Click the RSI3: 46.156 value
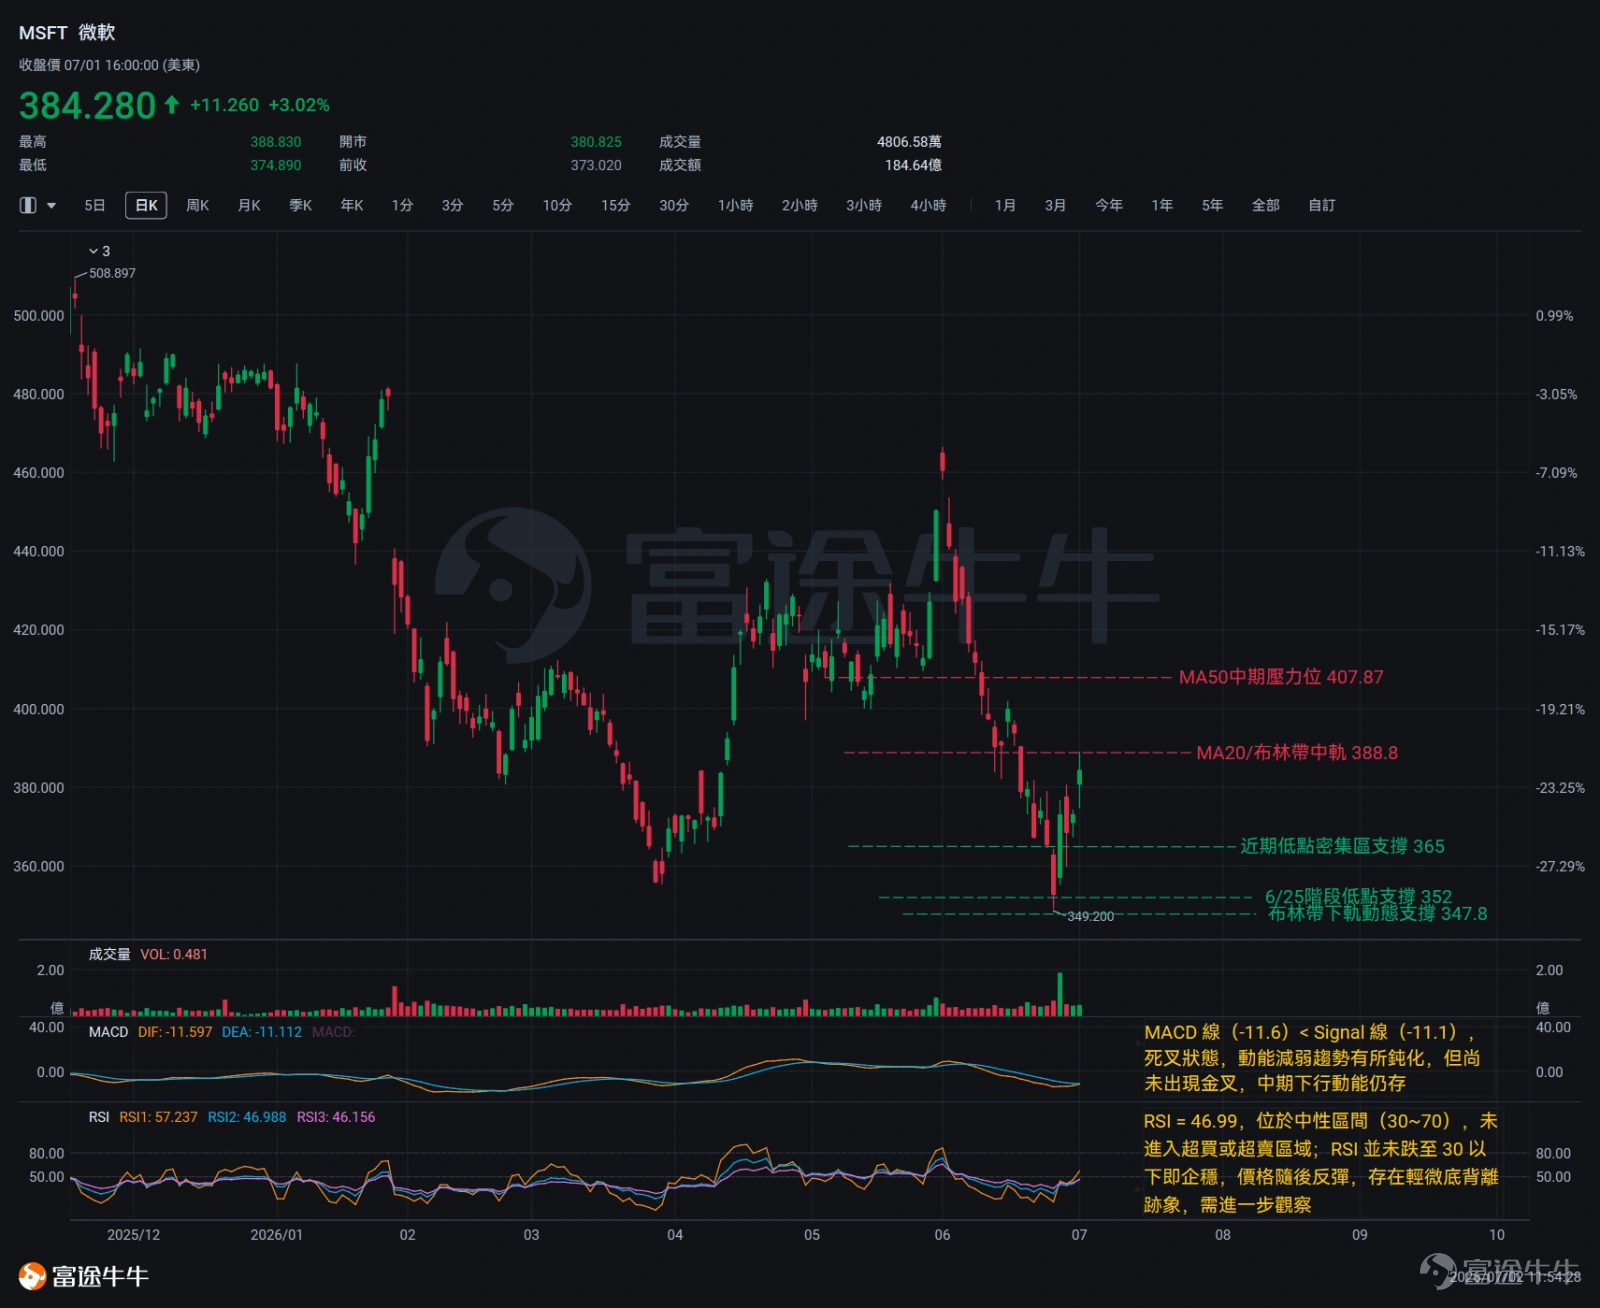The width and height of the screenshot is (1600, 1308). click(336, 1117)
